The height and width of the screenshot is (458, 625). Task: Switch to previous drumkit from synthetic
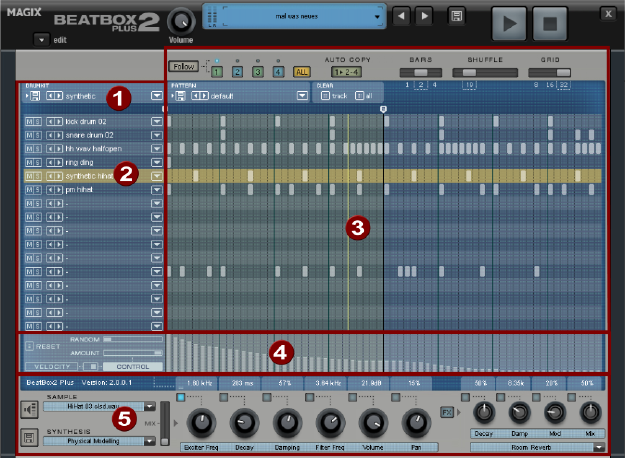[50, 96]
